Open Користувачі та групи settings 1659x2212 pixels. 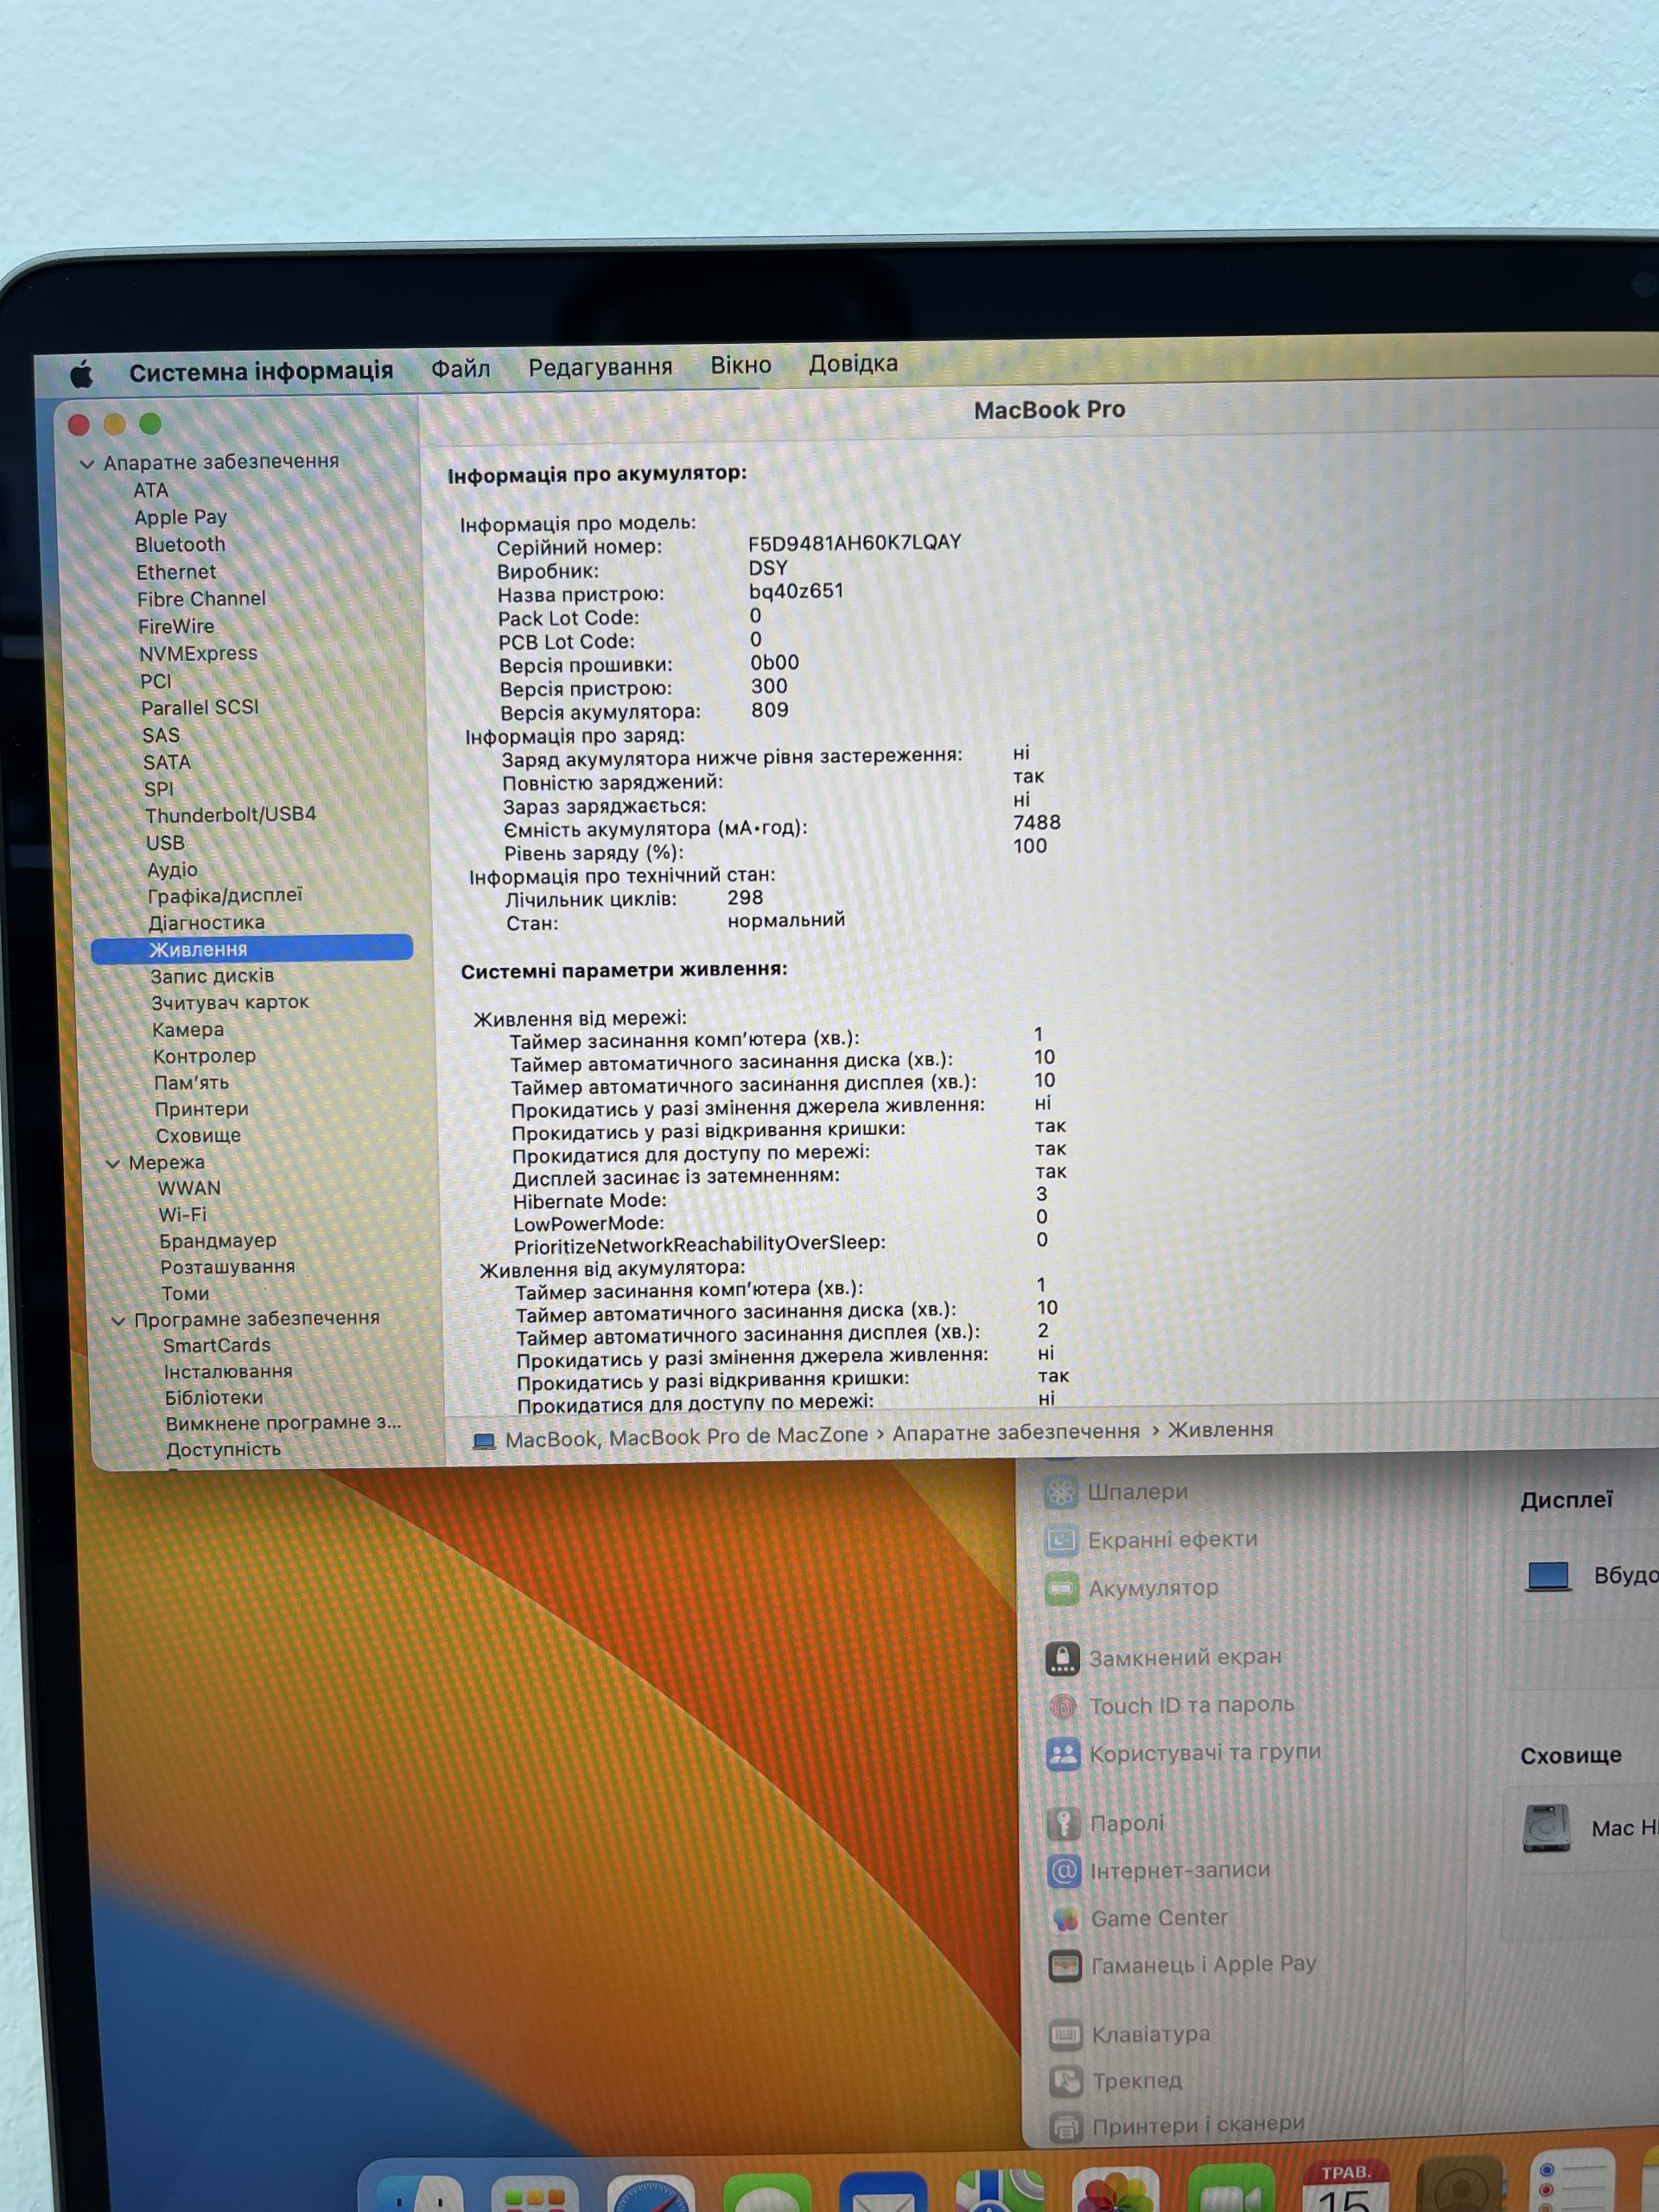1205,1753
